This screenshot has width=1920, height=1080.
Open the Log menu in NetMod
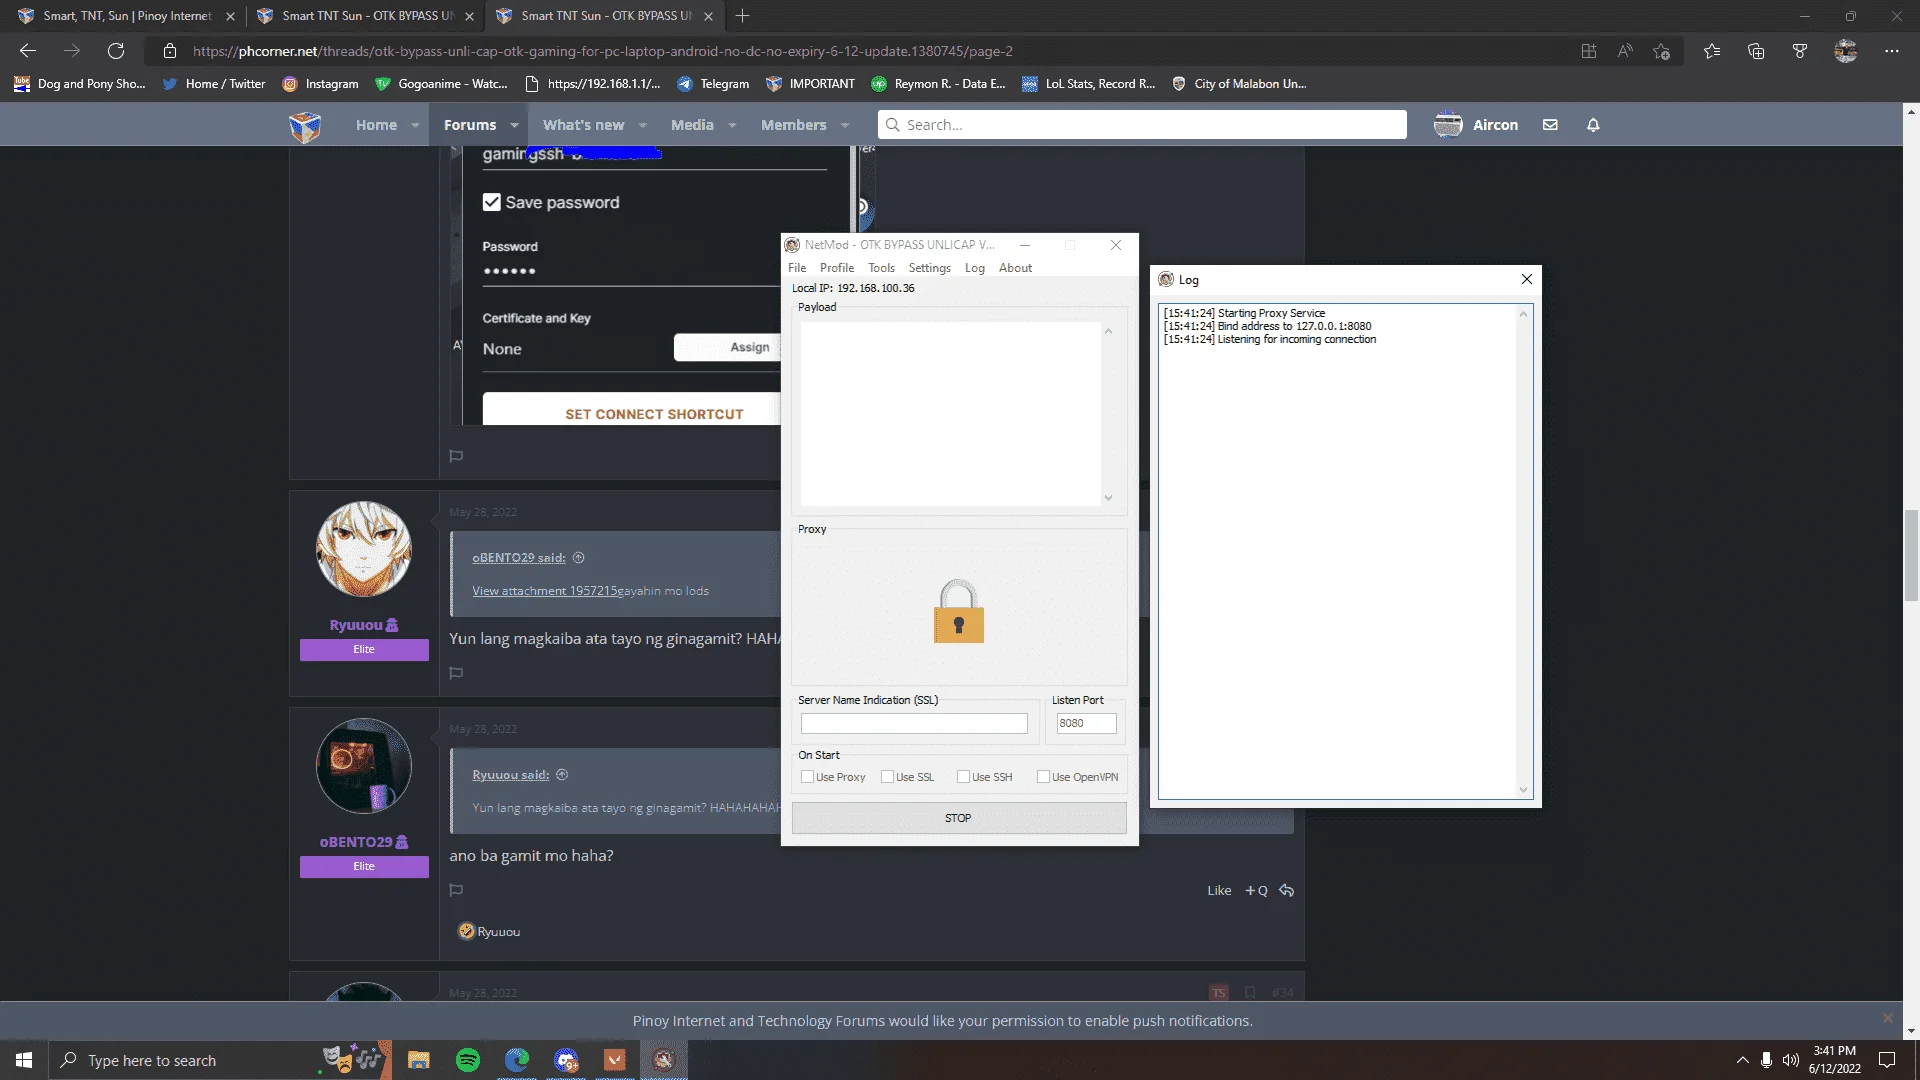click(975, 268)
